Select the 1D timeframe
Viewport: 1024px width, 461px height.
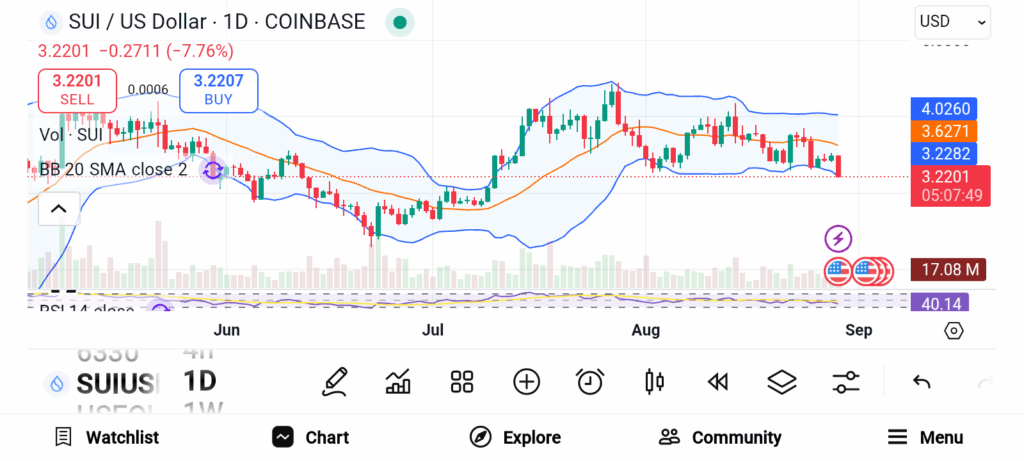click(x=200, y=381)
